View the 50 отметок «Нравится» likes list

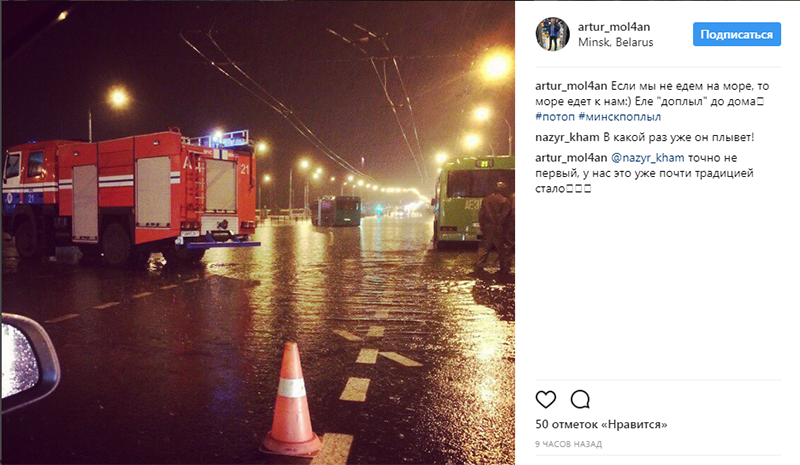pyautogui.click(x=601, y=424)
